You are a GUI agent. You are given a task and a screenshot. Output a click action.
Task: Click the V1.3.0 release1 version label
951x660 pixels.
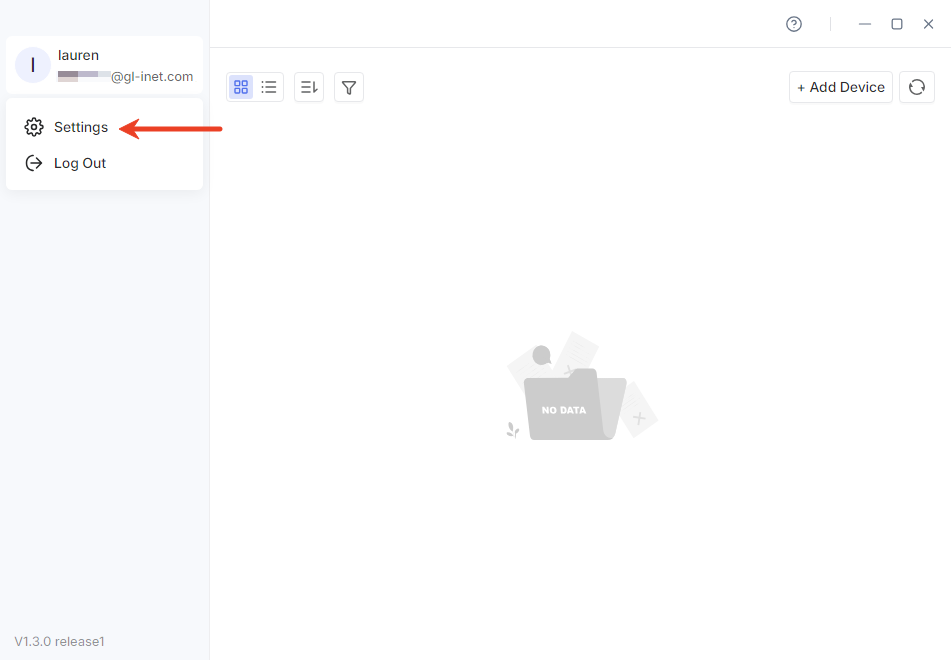(59, 641)
